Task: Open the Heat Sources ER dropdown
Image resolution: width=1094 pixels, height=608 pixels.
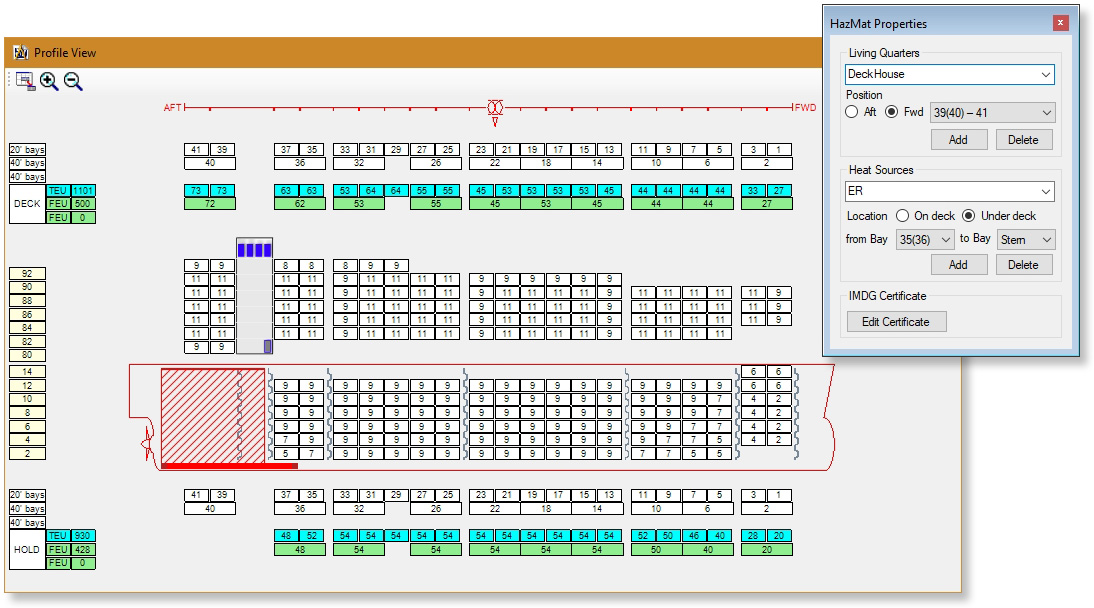Action: coord(950,191)
